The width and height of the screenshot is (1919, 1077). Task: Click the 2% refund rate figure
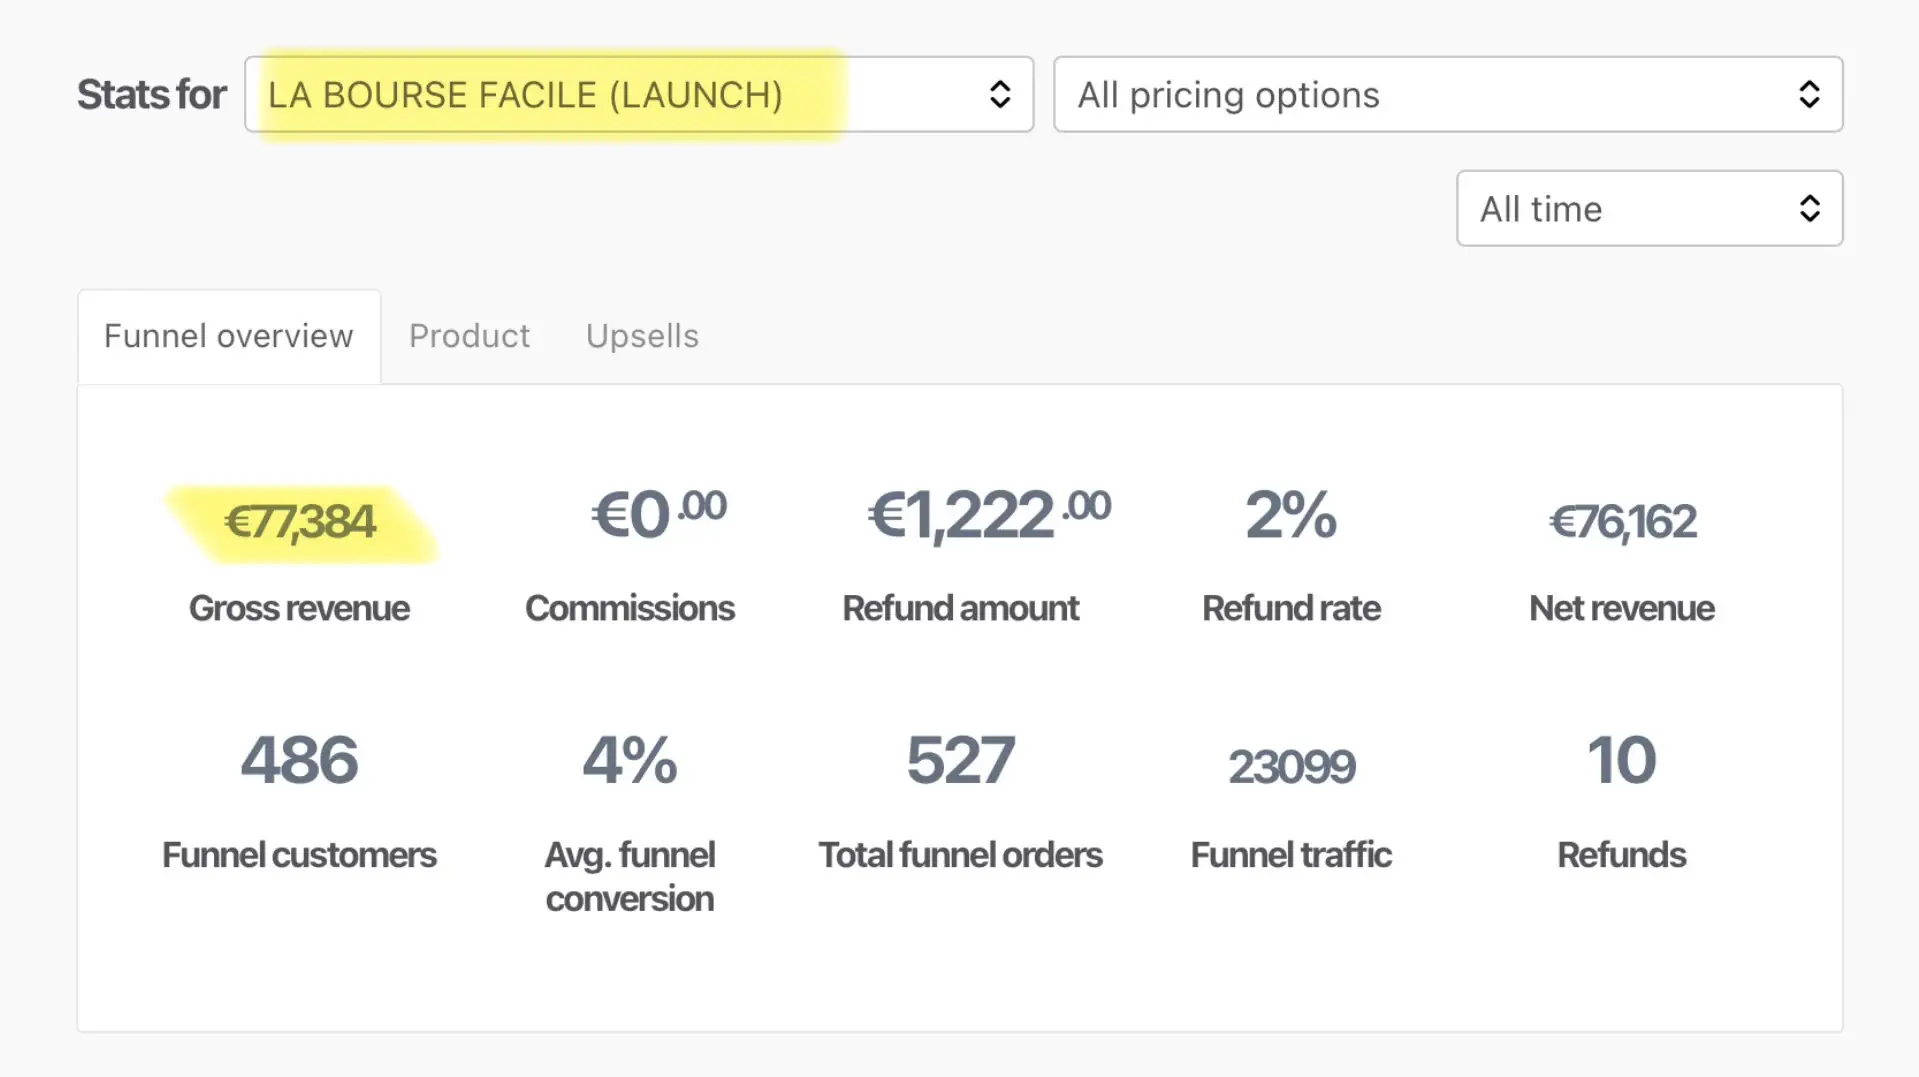[x=1290, y=515]
